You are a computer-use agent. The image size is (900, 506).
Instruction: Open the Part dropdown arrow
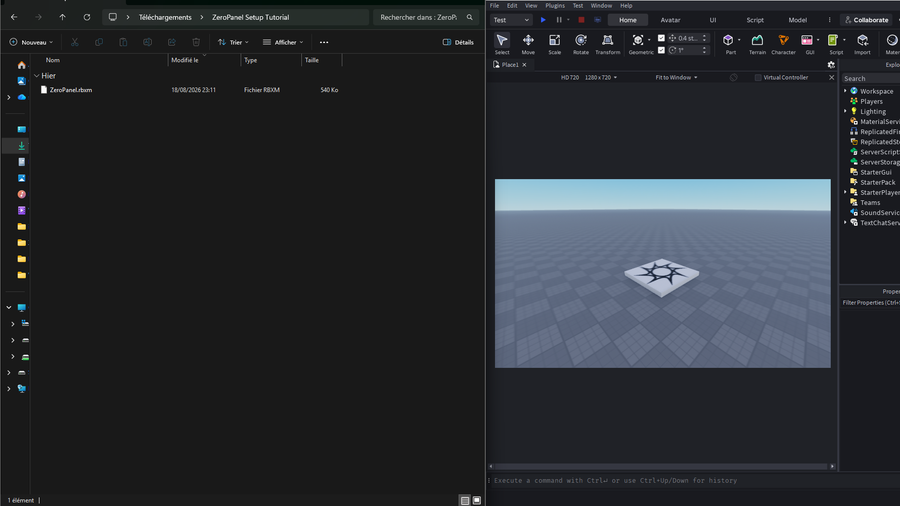739,40
